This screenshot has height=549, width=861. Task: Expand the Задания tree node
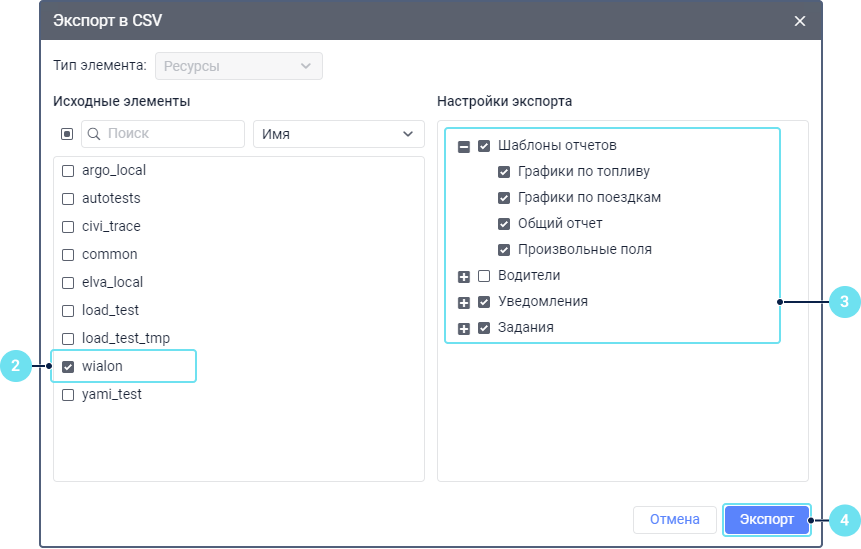pos(464,328)
